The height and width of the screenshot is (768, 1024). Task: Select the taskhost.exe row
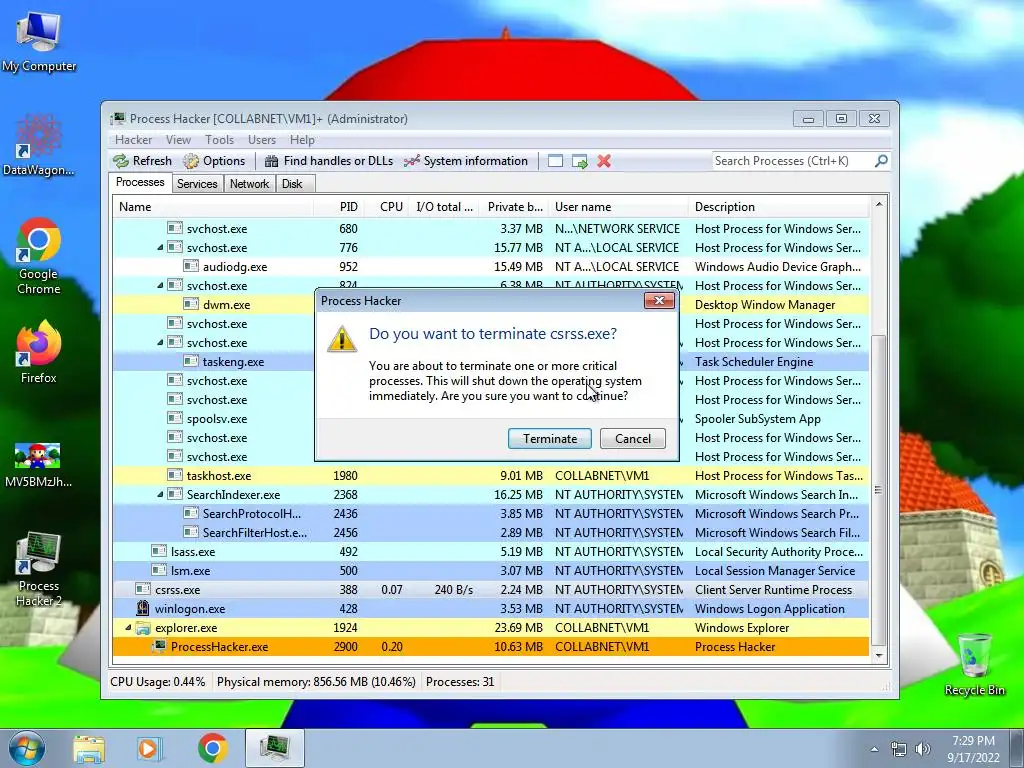[491, 475]
